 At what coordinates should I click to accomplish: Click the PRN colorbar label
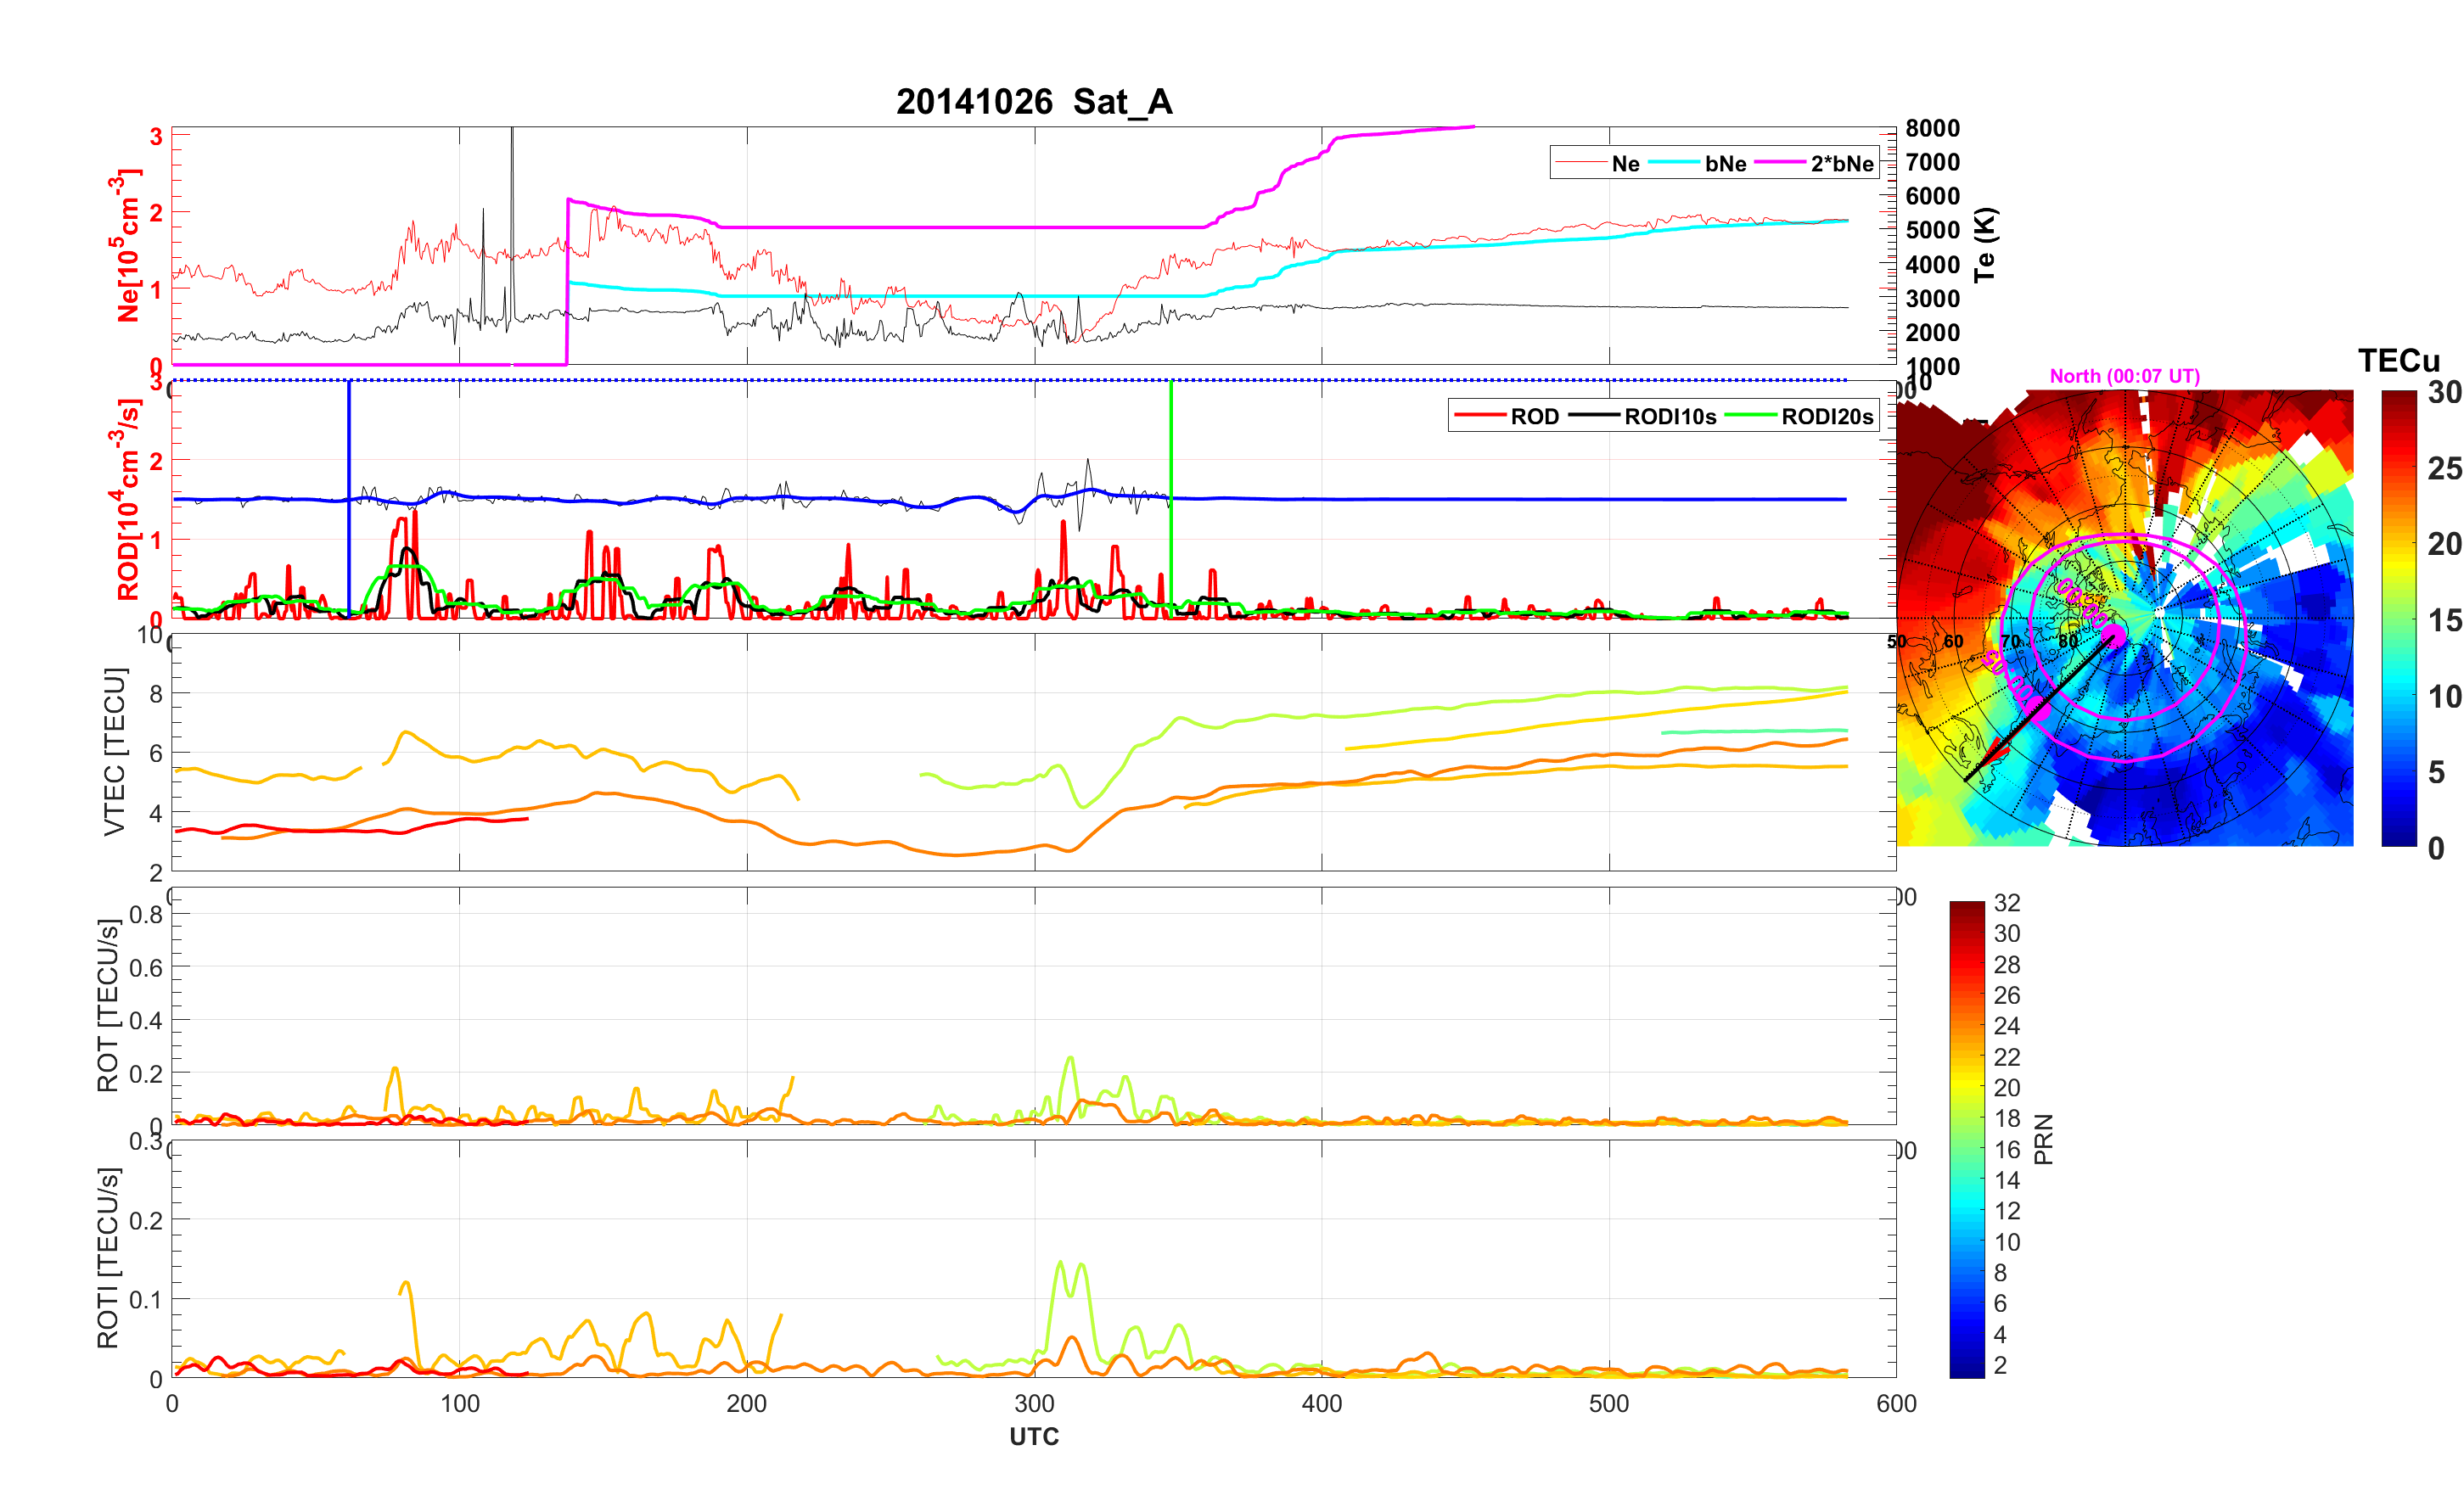pyautogui.click(x=2043, y=1139)
